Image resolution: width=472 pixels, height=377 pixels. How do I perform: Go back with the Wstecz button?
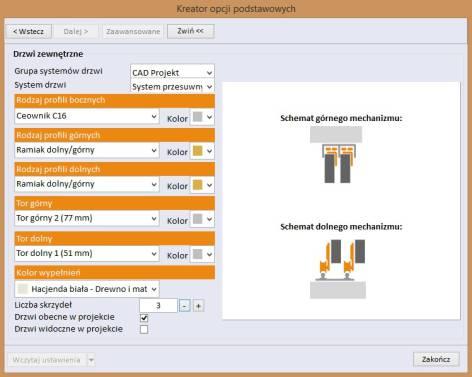pos(29,31)
